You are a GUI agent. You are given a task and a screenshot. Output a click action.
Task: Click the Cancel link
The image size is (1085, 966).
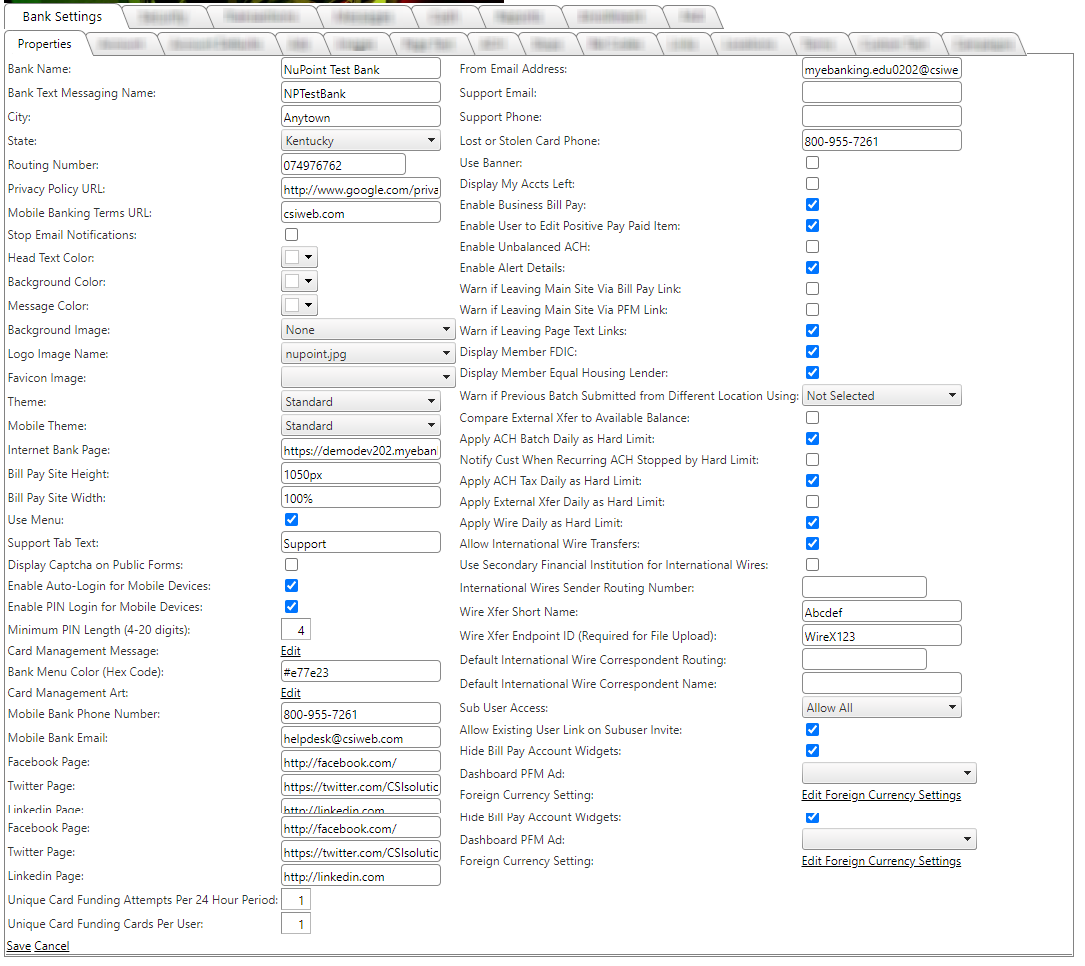[x=52, y=946]
